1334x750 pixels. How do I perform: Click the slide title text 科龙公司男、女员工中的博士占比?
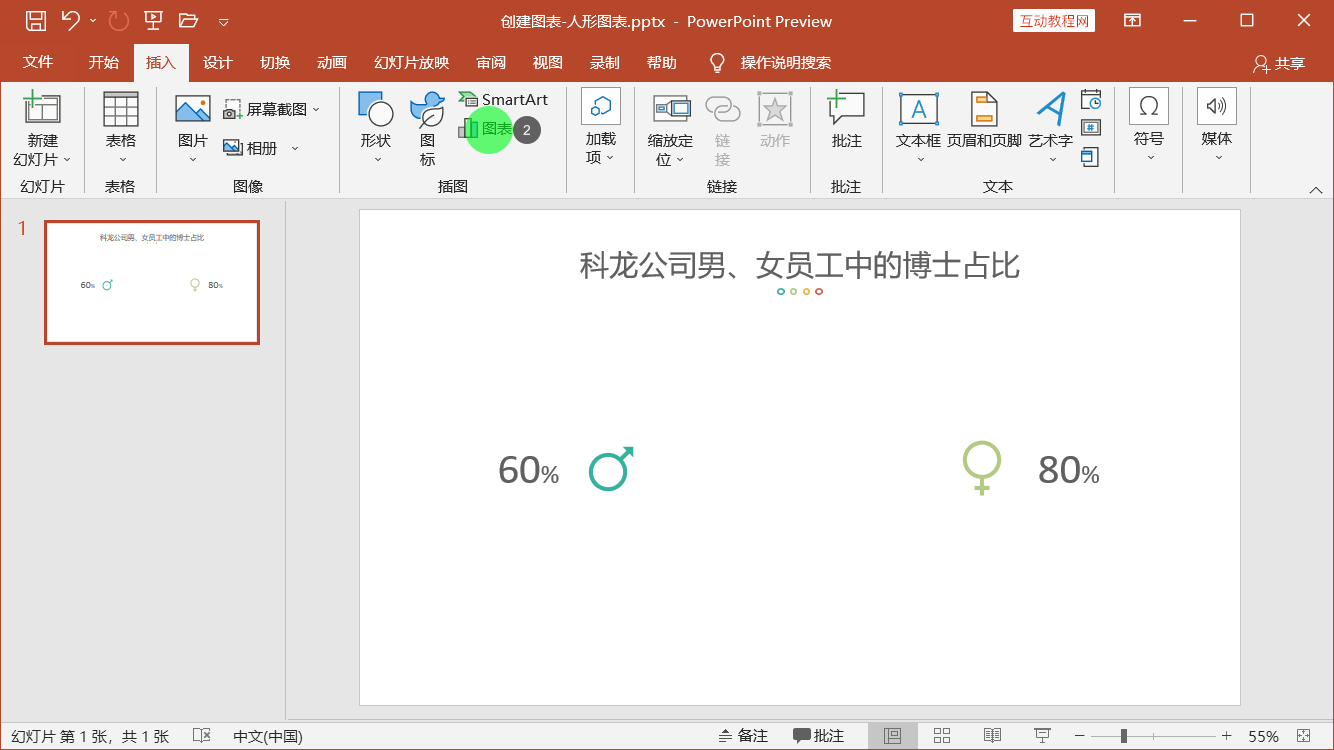pos(799,266)
